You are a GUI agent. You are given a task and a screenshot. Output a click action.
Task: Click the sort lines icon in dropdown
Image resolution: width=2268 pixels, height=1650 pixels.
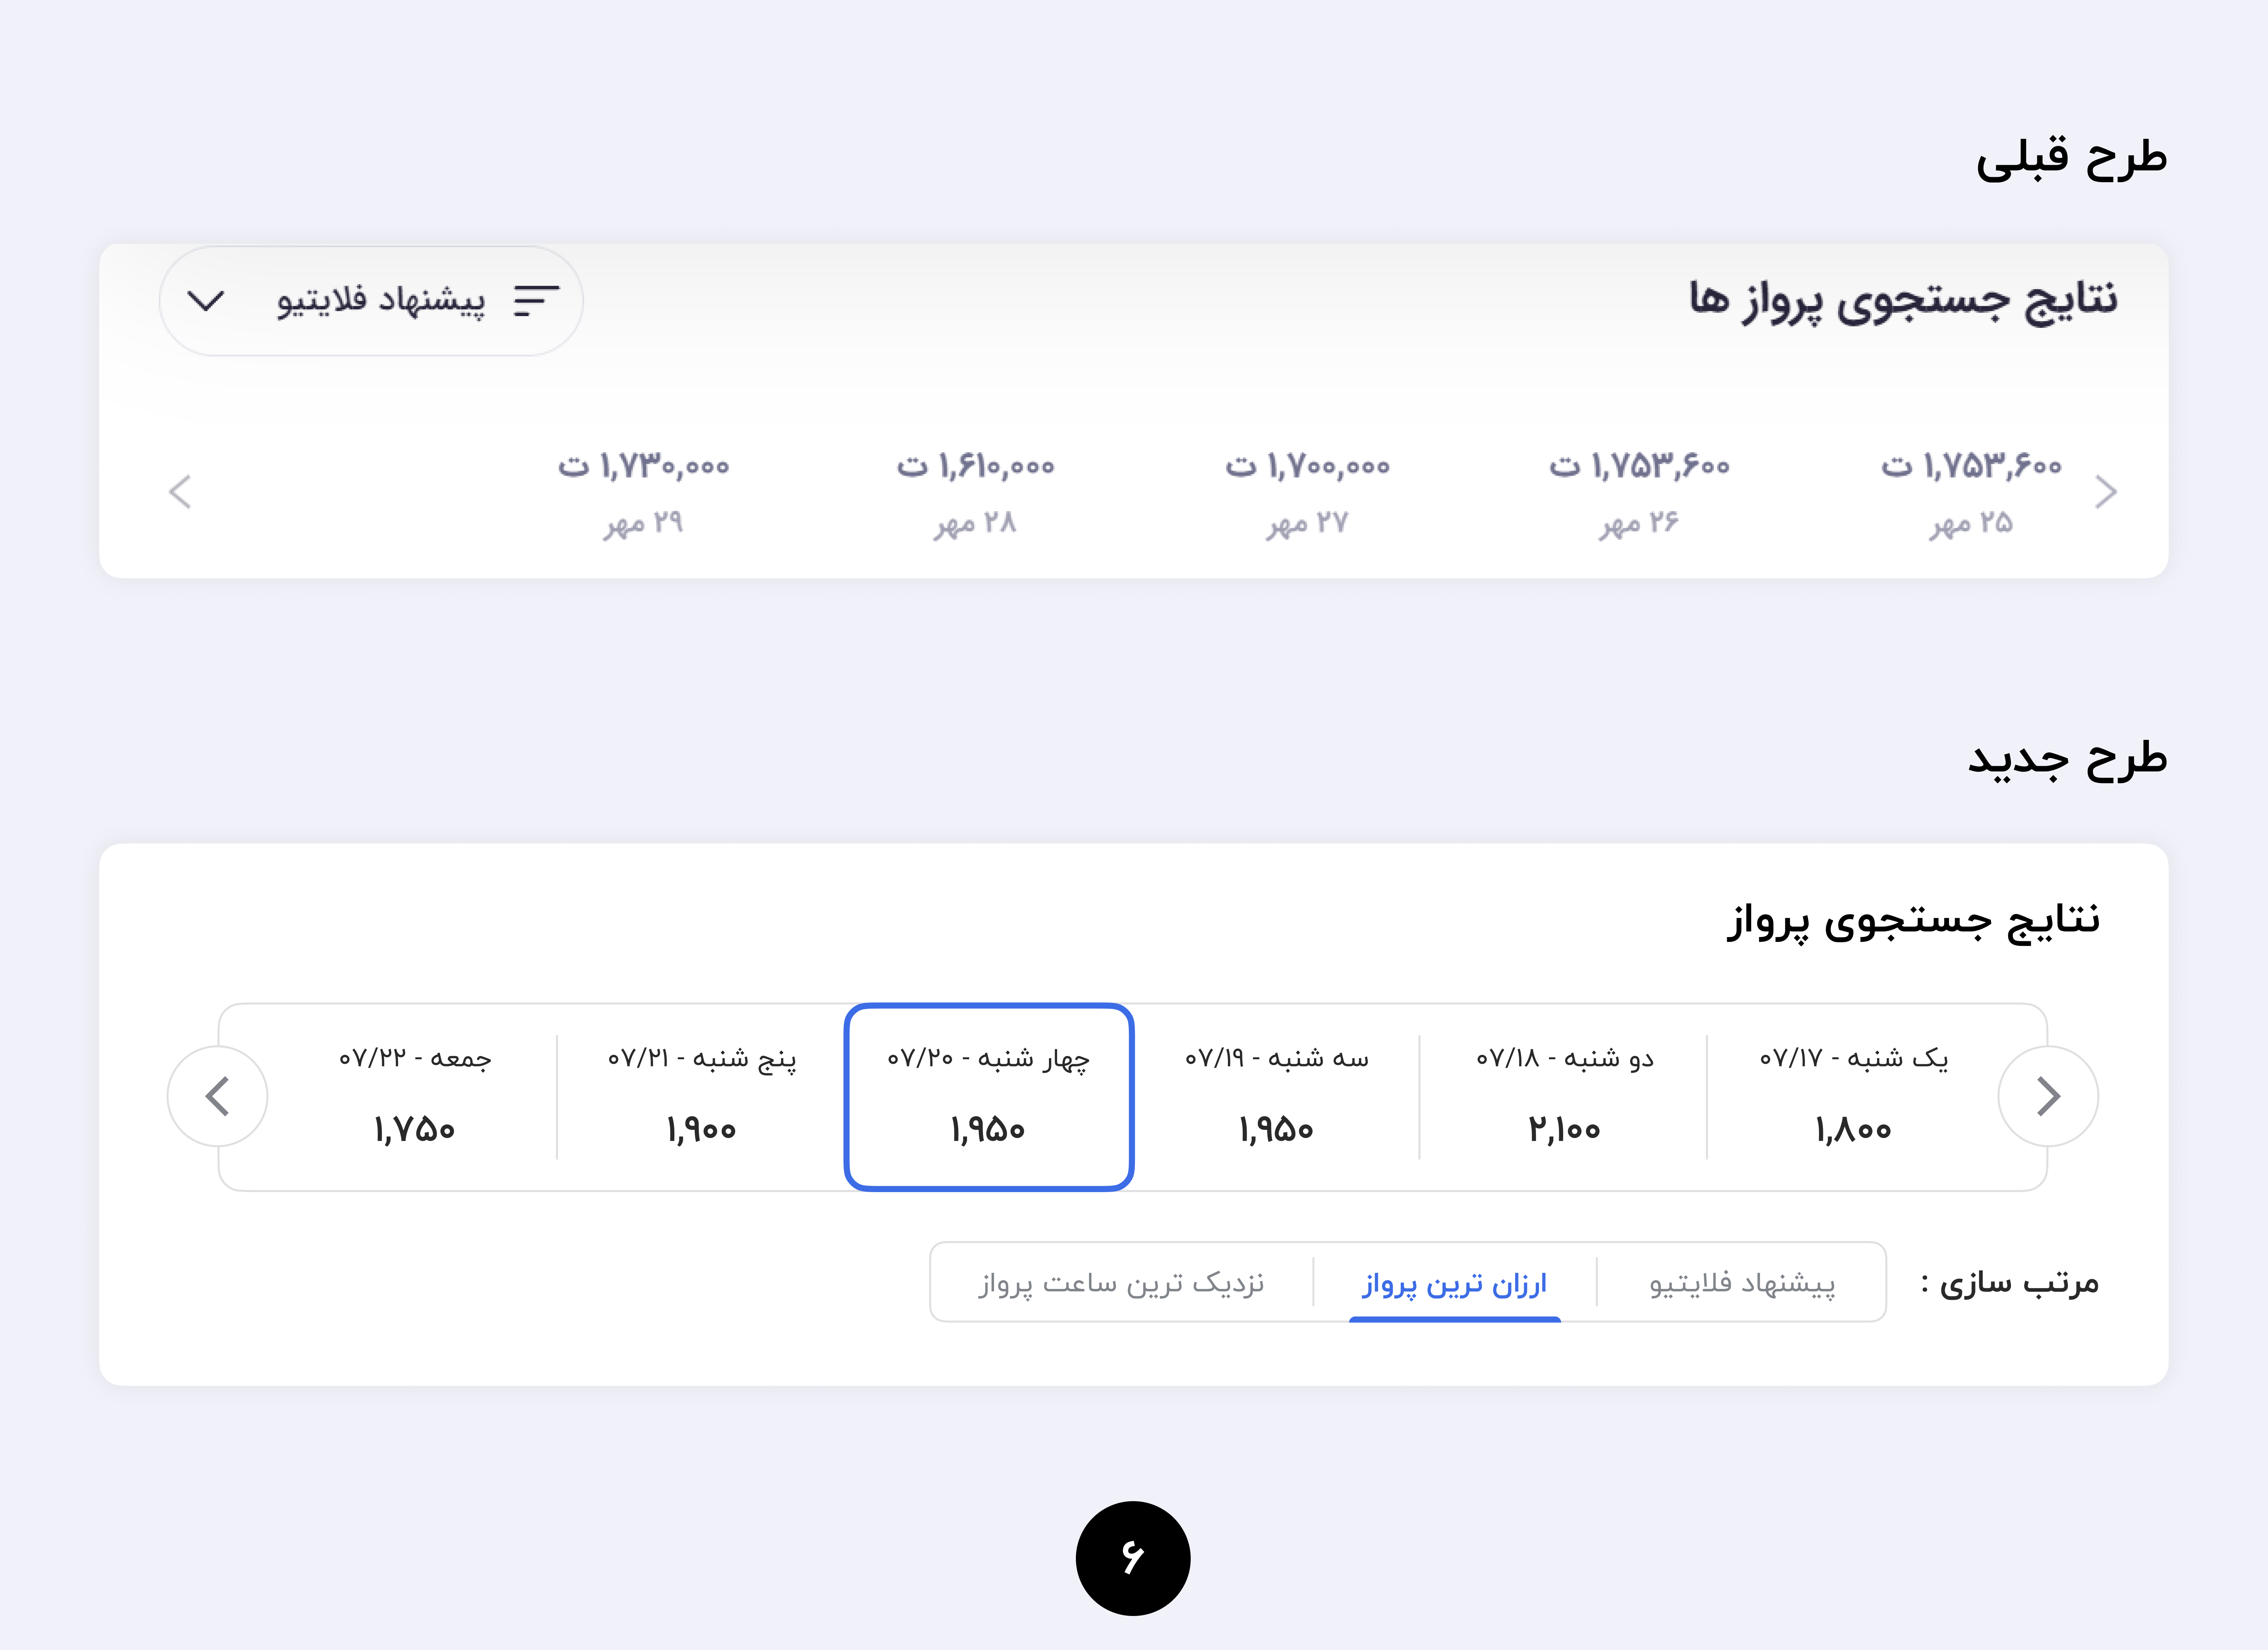[536, 301]
